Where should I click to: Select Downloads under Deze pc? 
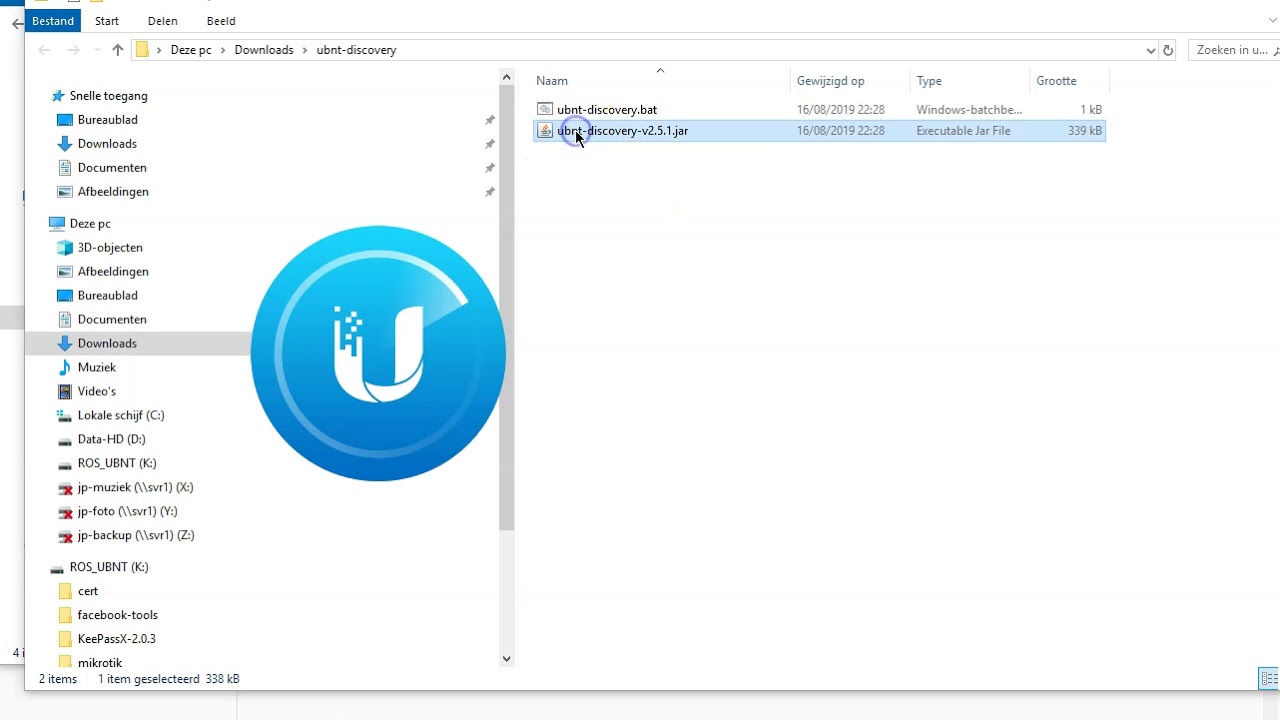coord(107,344)
